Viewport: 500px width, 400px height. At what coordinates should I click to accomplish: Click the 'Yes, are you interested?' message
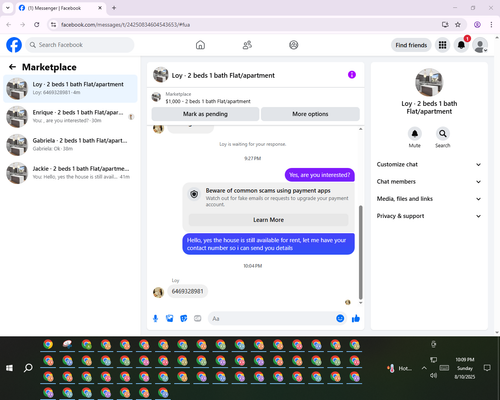[319, 175]
